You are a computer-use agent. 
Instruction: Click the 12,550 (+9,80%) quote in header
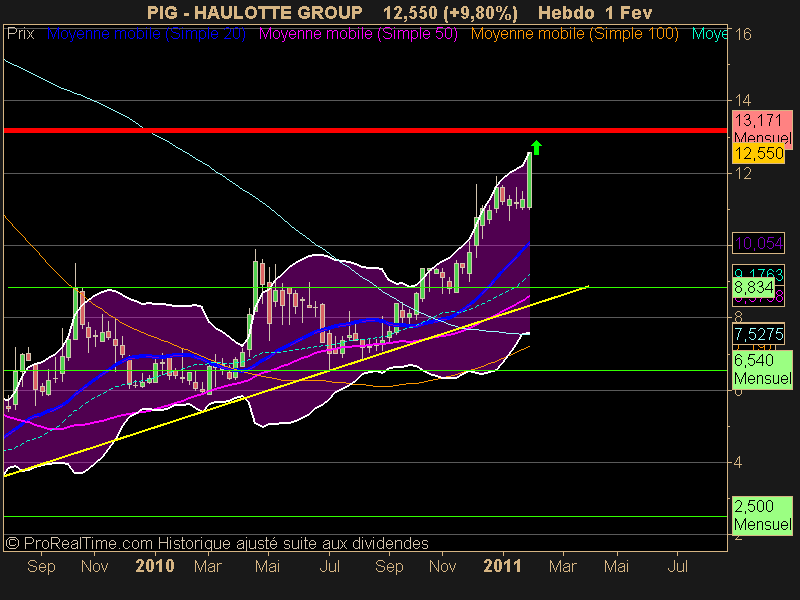450,13
